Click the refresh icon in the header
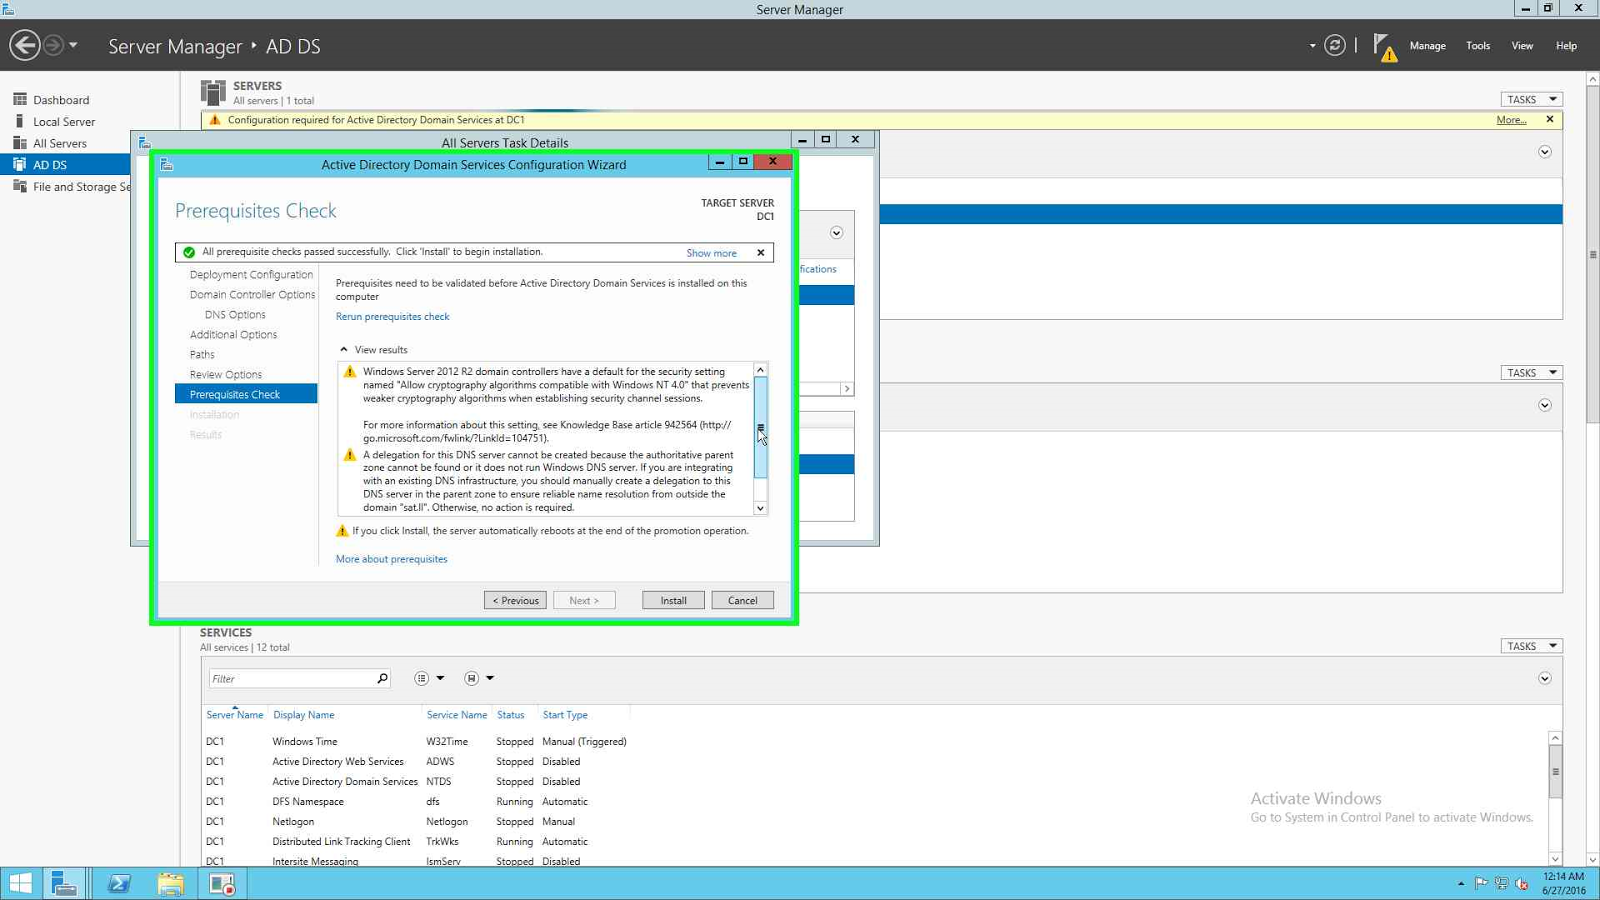Viewport: 1600px width, 900px height. (x=1335, y=45)
